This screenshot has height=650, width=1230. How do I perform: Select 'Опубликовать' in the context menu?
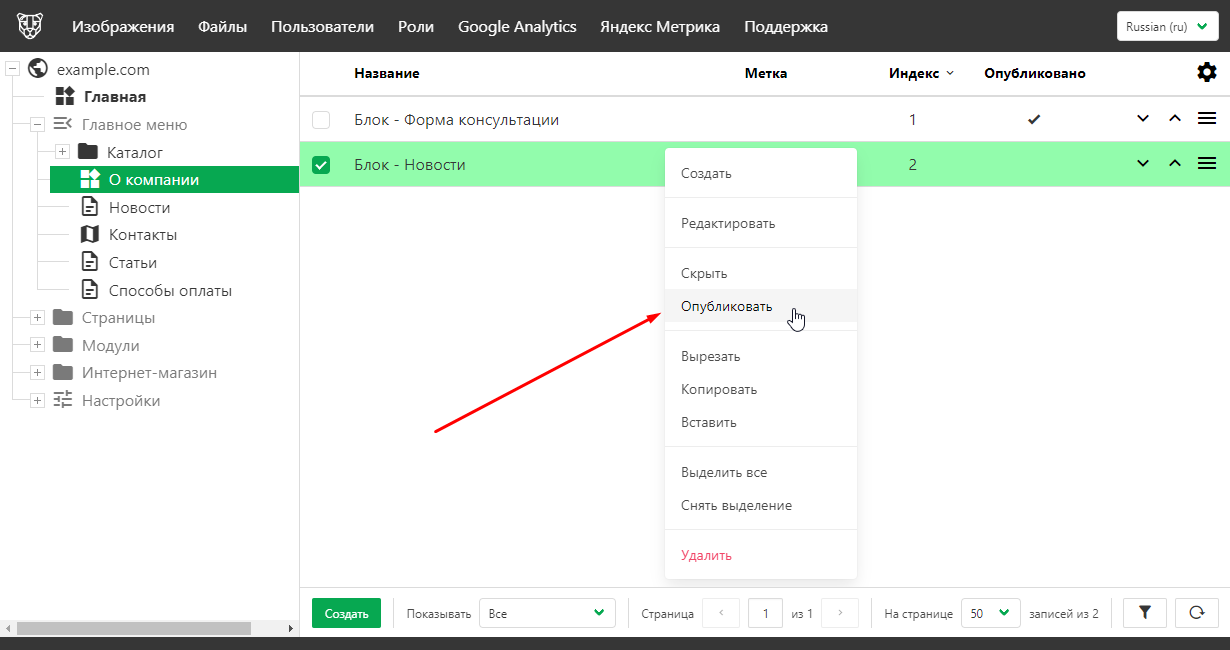click(x=727, y=306)
